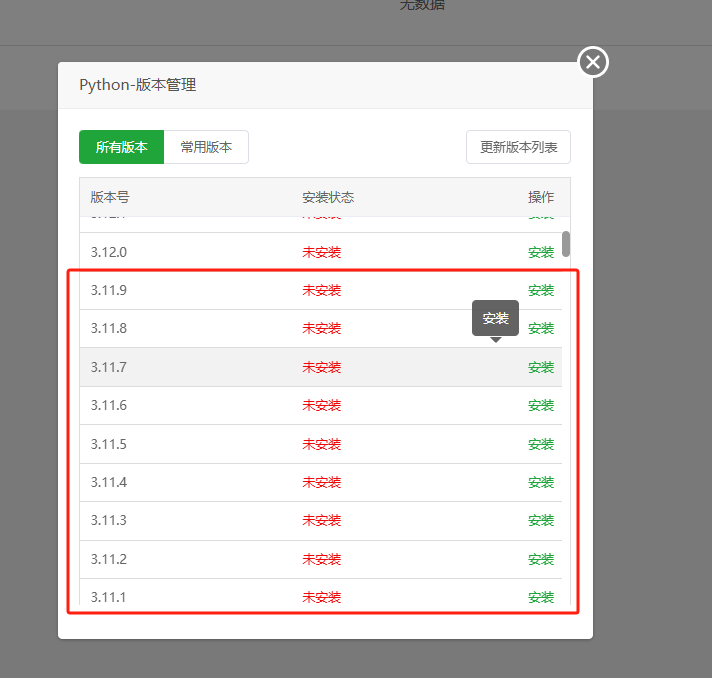Click 未安装 status in row 3.11.6

click(x=321, y=405)
